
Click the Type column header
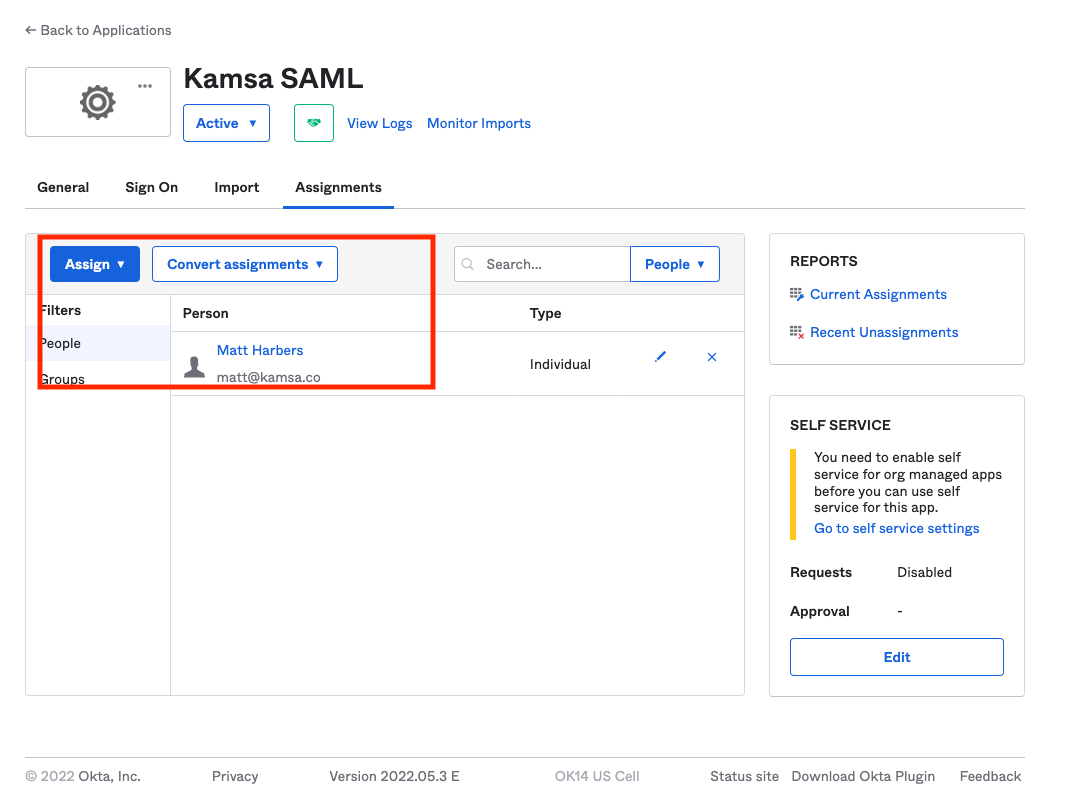click(x=545, y=313)
